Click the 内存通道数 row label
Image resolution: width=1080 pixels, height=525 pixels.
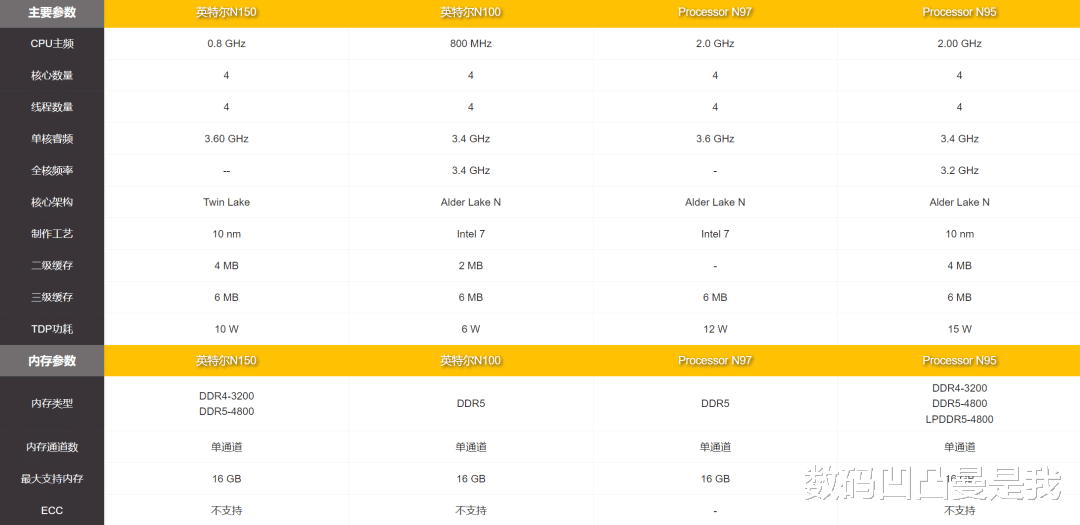52,447
